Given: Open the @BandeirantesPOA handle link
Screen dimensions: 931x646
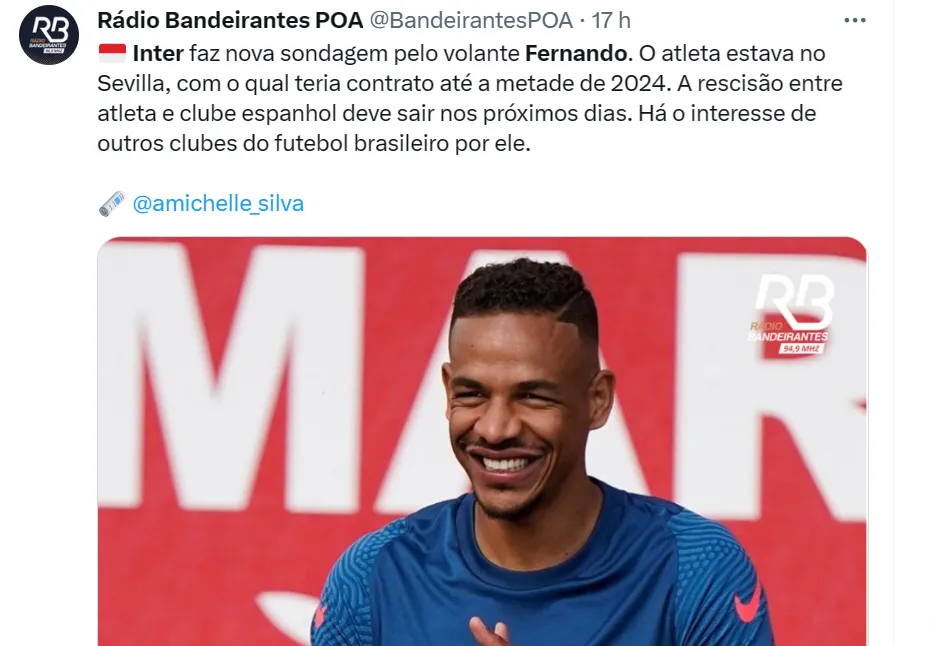Looking at the screenshot, I should tap(471, 21).
